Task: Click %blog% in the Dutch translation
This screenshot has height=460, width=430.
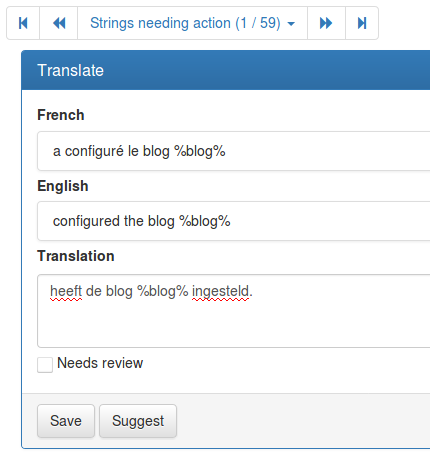Action: click(163, 292)
